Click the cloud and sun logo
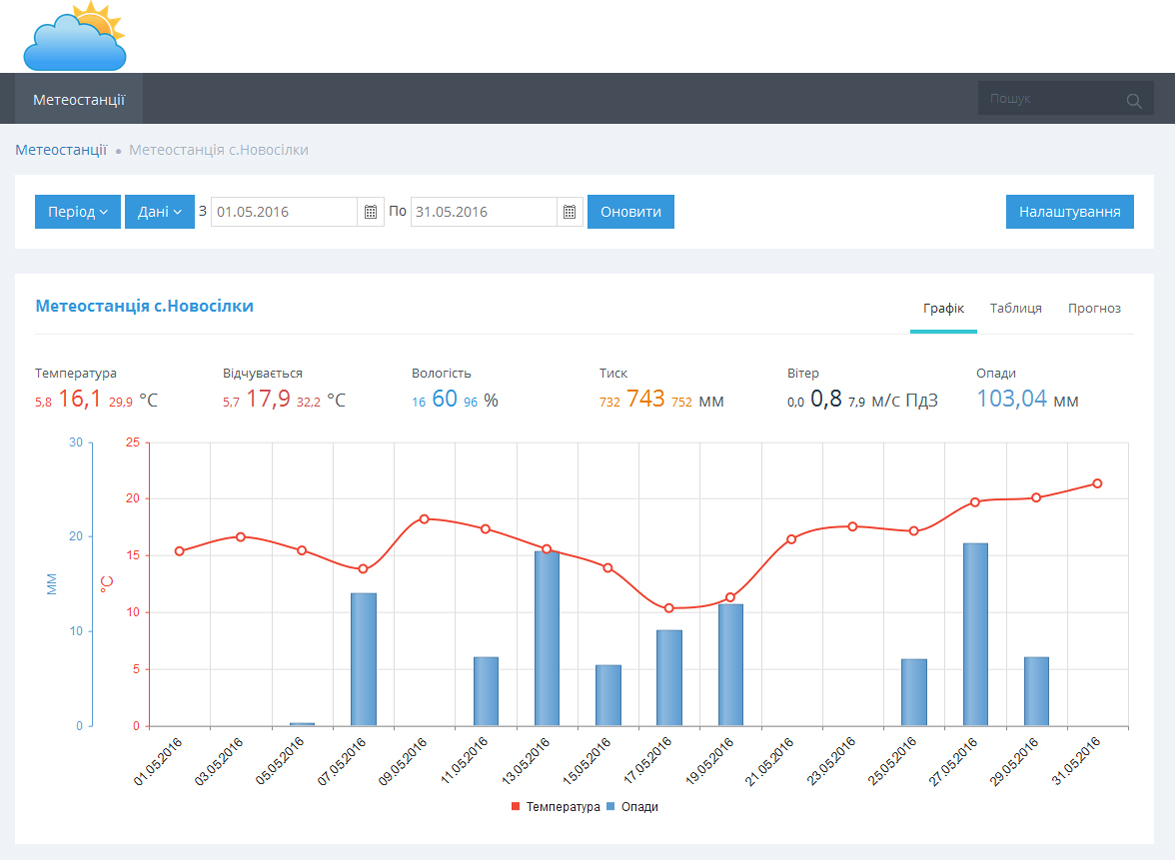This screenshot has height=860, width=1175. coord(75,36)
